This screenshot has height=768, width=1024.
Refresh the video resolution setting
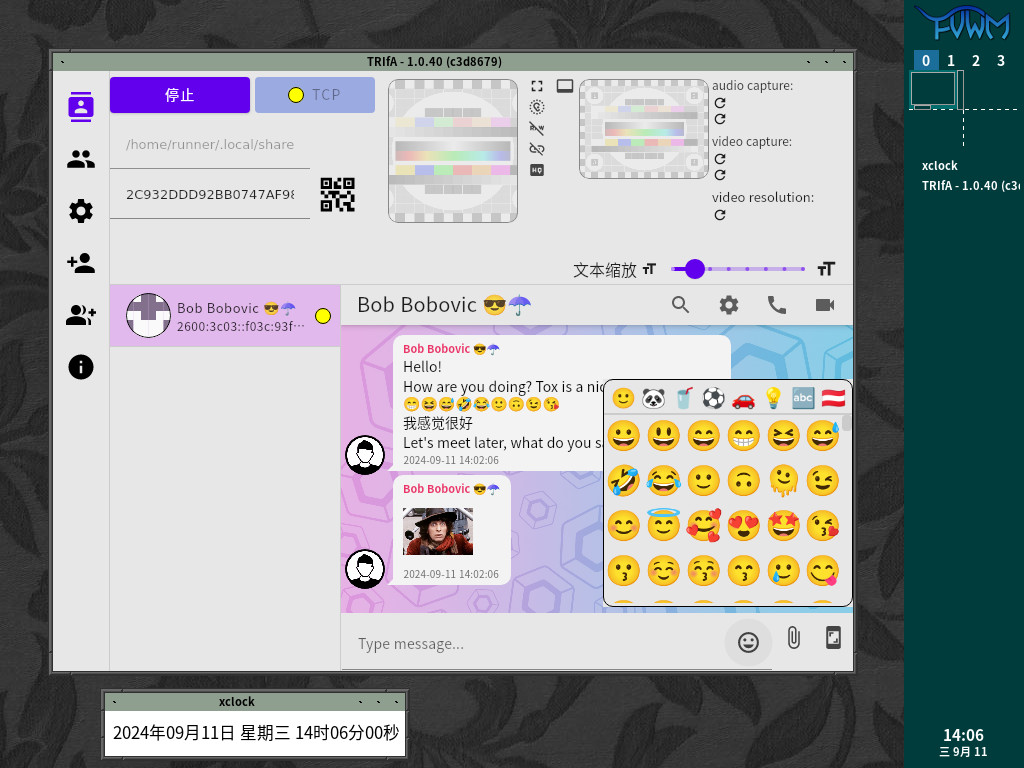720,215
